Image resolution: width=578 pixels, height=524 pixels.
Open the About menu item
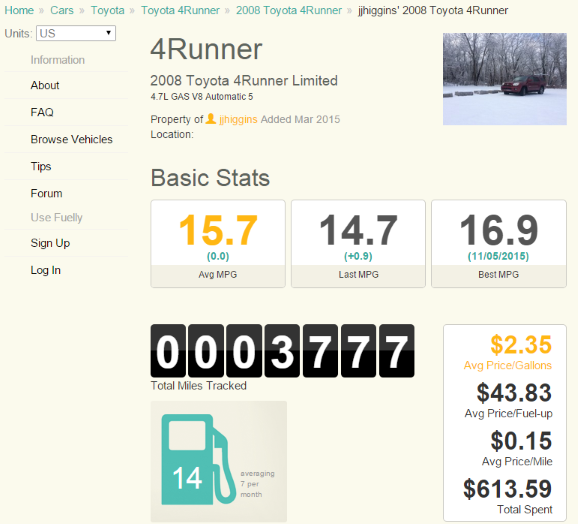coord(45,85)
